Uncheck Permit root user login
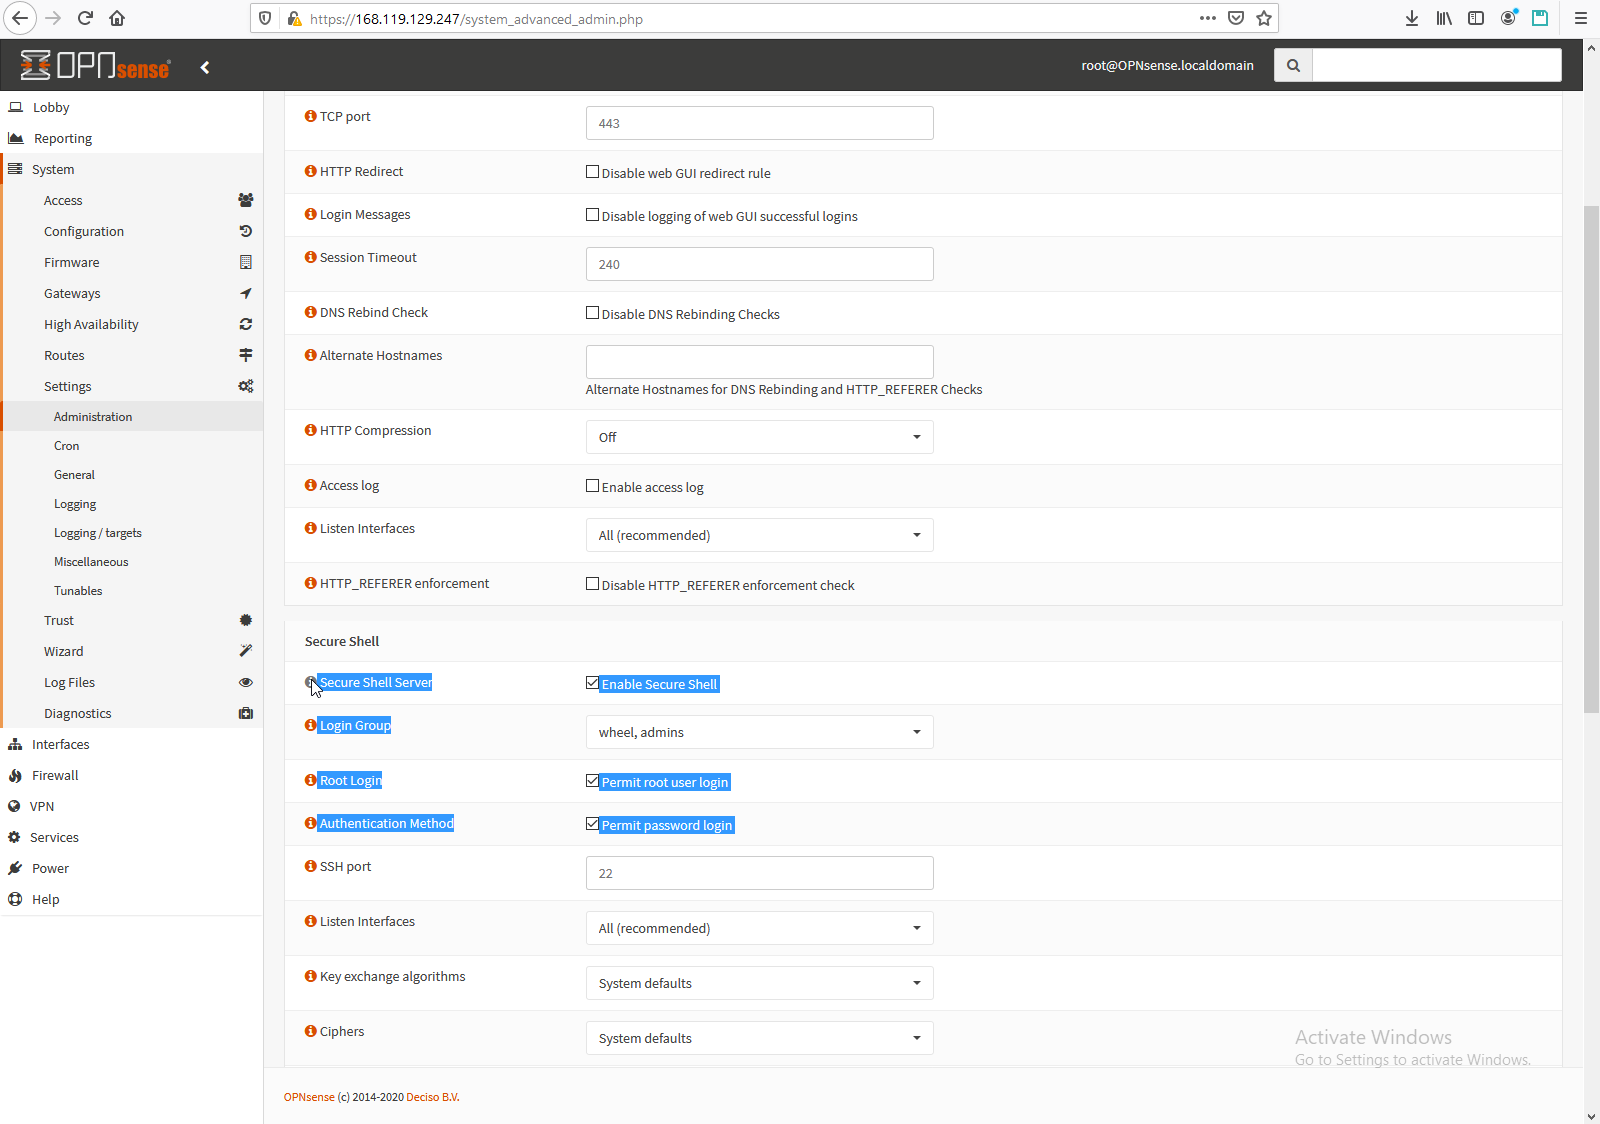This screenshot has height=1124, width=1600. [592, 781]
